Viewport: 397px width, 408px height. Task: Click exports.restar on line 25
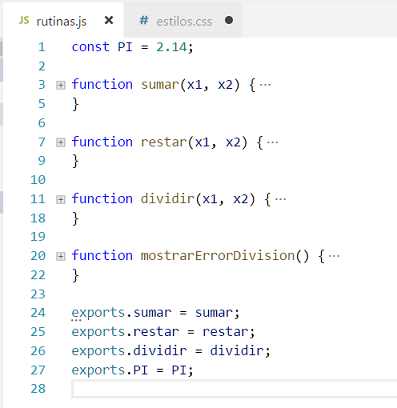(x=125, y=332)
